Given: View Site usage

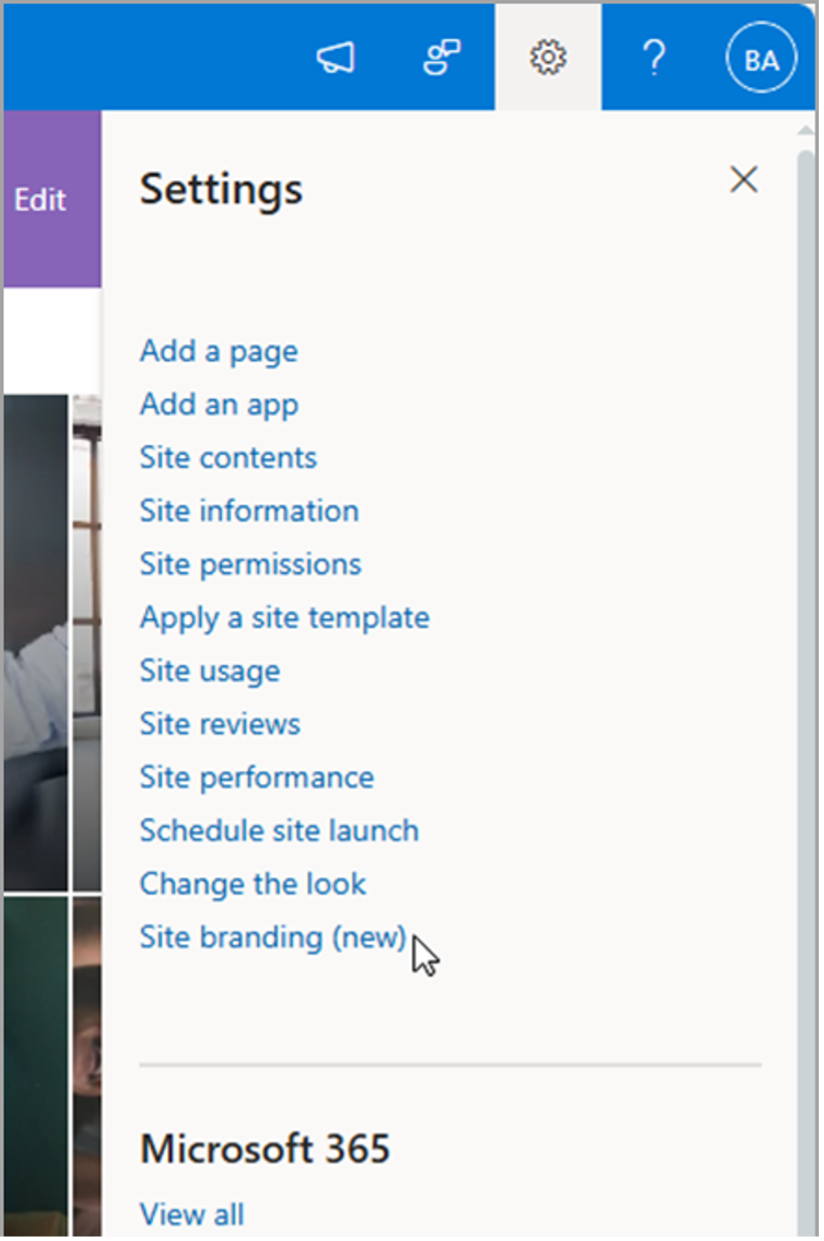Looking at the screenshot, I should coord(209,670).
